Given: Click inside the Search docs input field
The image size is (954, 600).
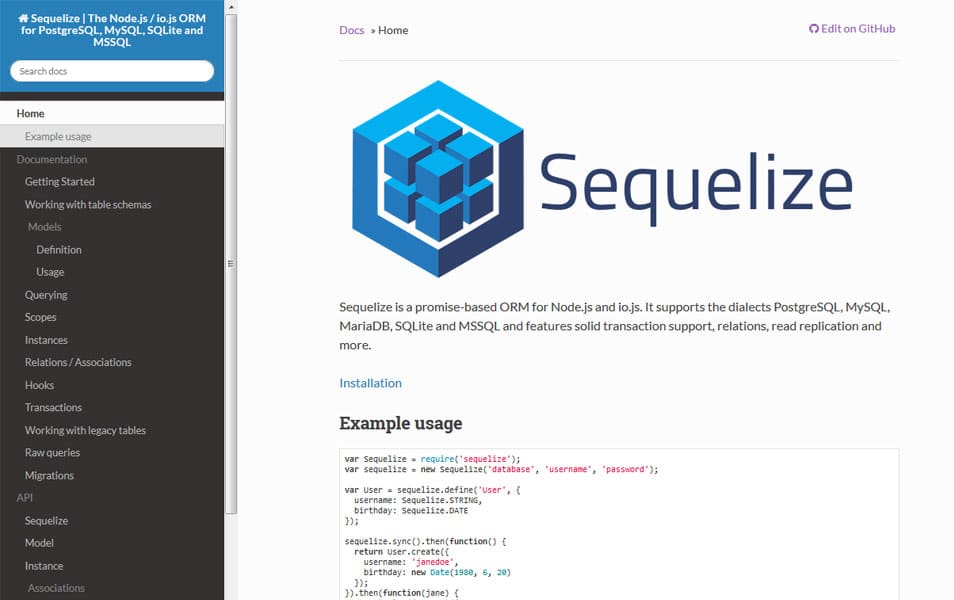Looking at the screenshot, I should (110, 70).
